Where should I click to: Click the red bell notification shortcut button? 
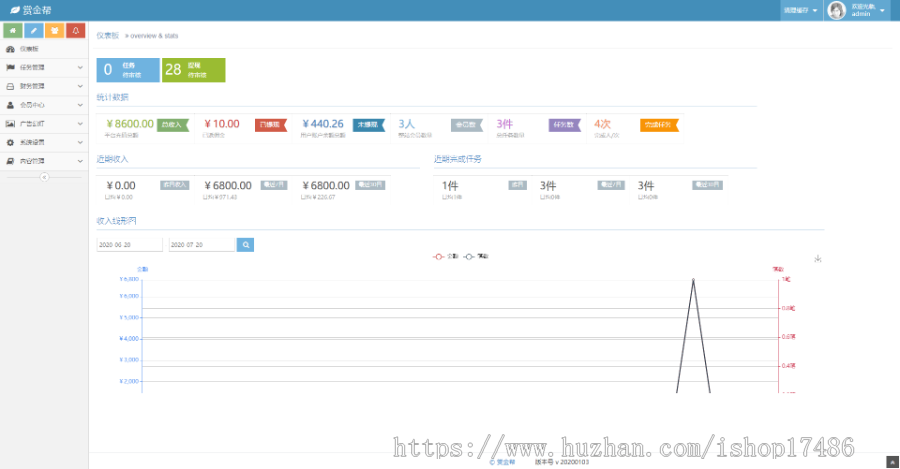pyautogui.click(x=75, y=30)
